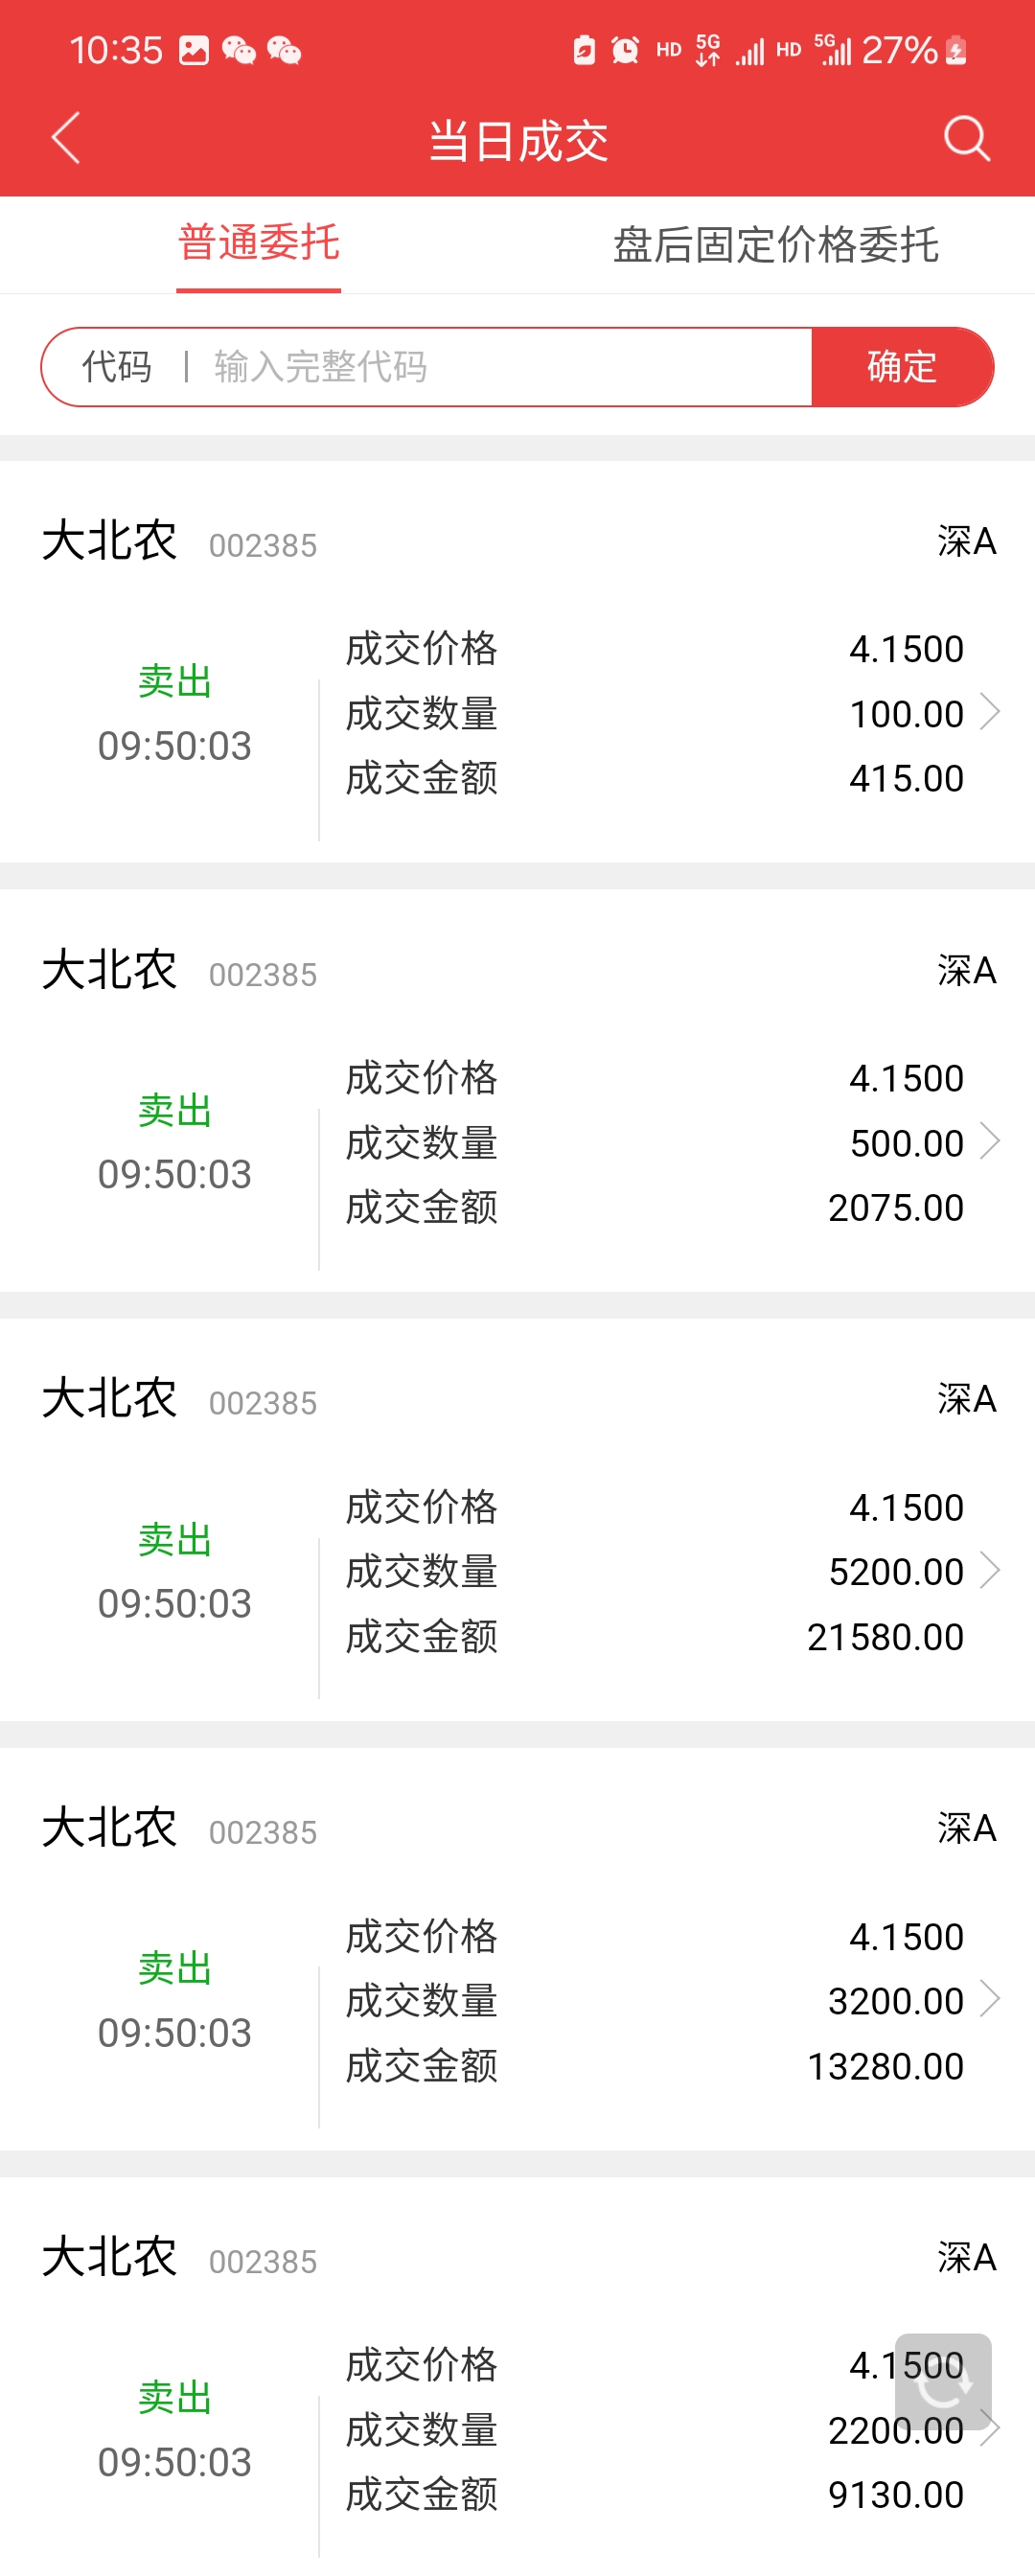Open 大北农 trade with amount 2075.00
The width and height of the screenshot is (1035, 2576).
(517, 1091)
